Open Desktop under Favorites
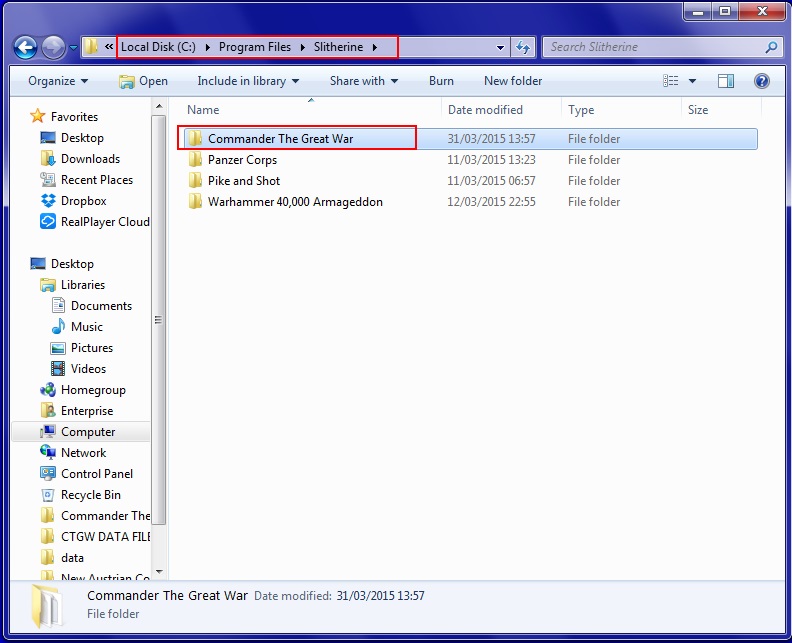The image size is (792, 643). [x=81, y=137]
